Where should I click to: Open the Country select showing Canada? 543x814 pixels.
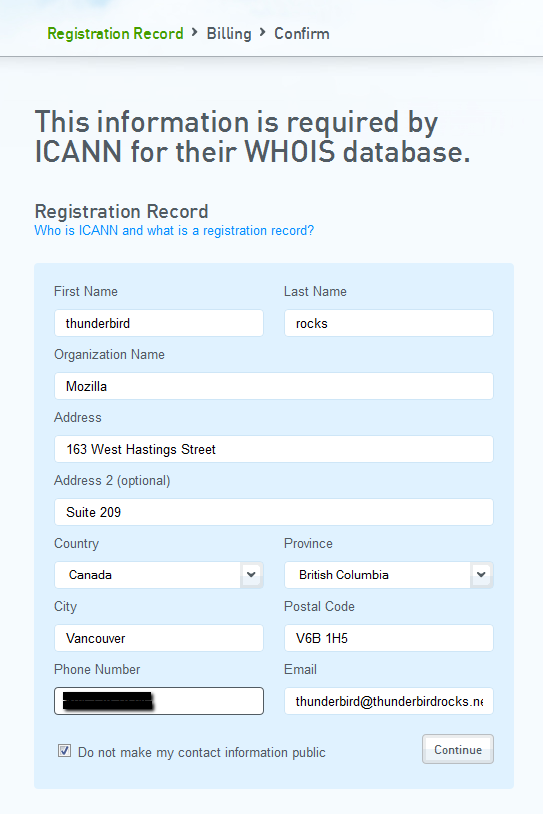[159, 575]
